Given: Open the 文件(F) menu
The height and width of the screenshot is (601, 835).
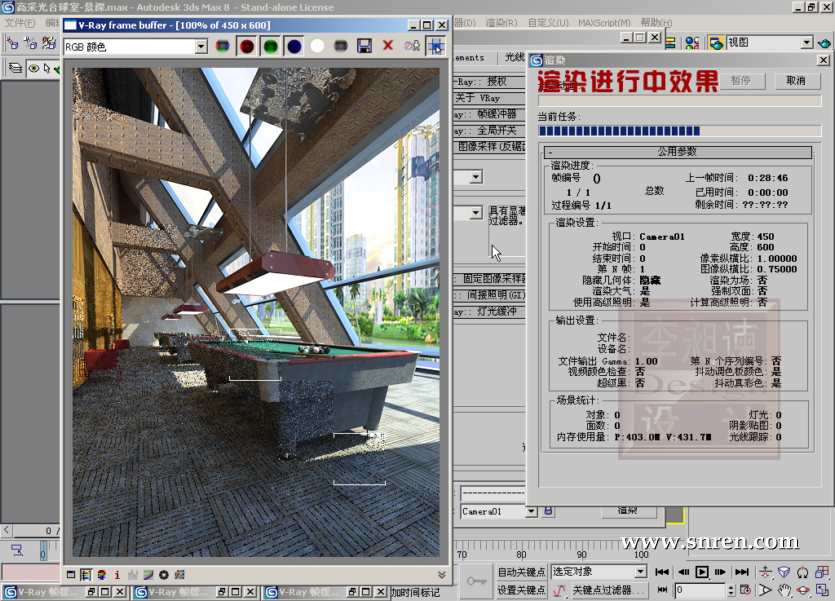Looking at the screenshot, I should 19,23.
